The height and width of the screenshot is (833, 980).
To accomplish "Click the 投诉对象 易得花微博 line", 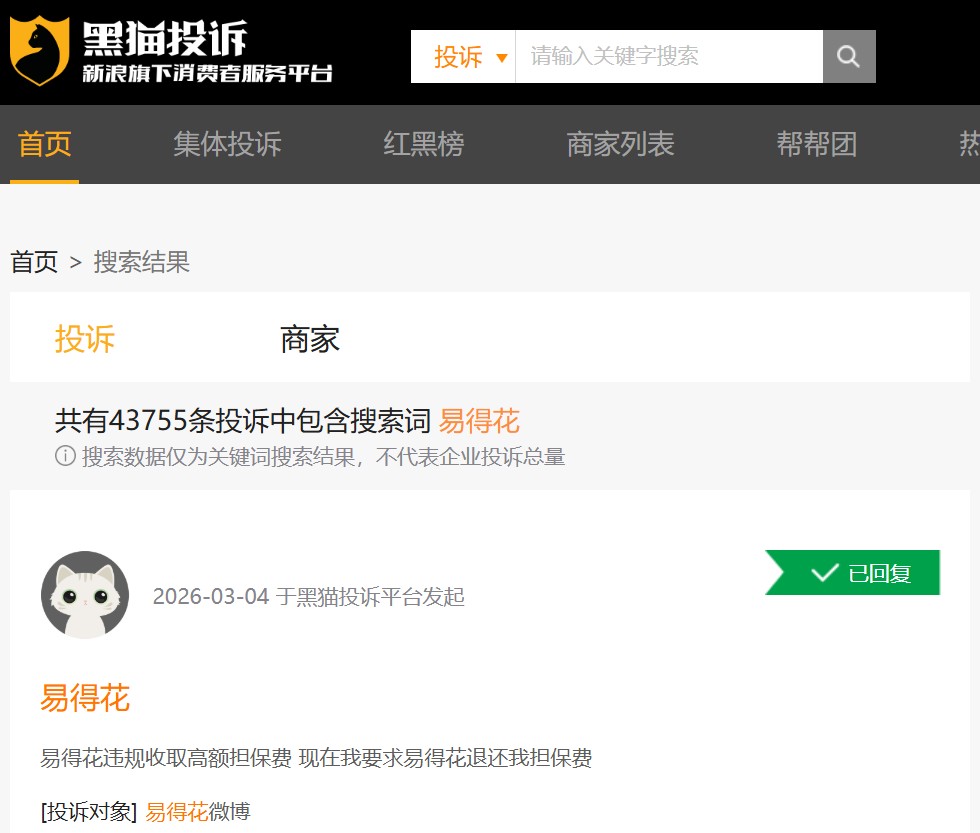I will [x=146, y=812].
